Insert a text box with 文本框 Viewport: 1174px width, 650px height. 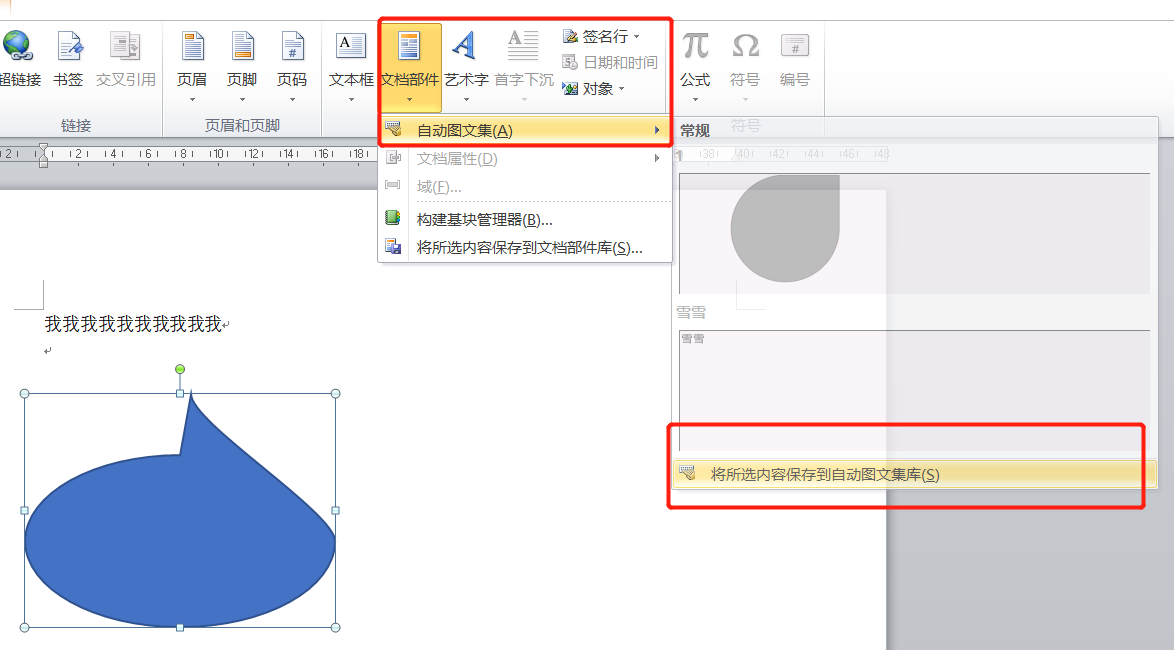(x=351, y=46)
